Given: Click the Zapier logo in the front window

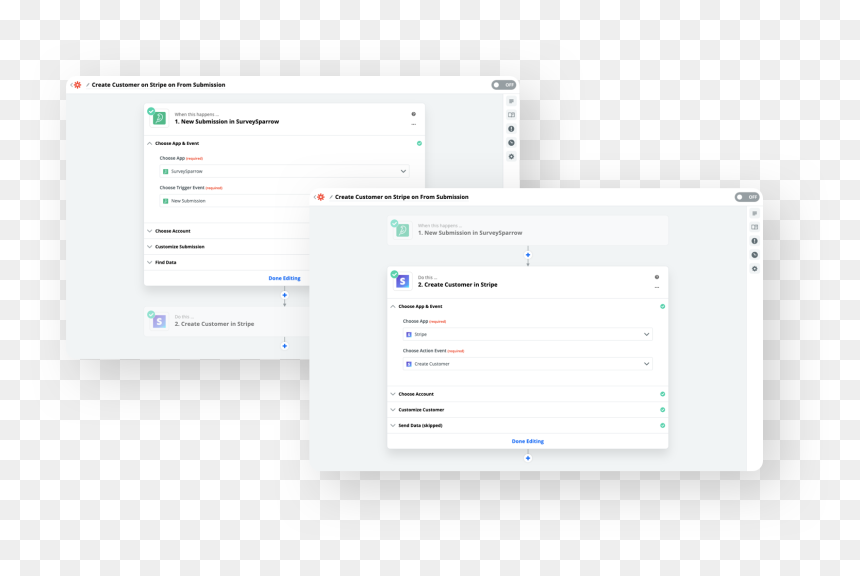Looking at the screenshot, I should [321, 197].
